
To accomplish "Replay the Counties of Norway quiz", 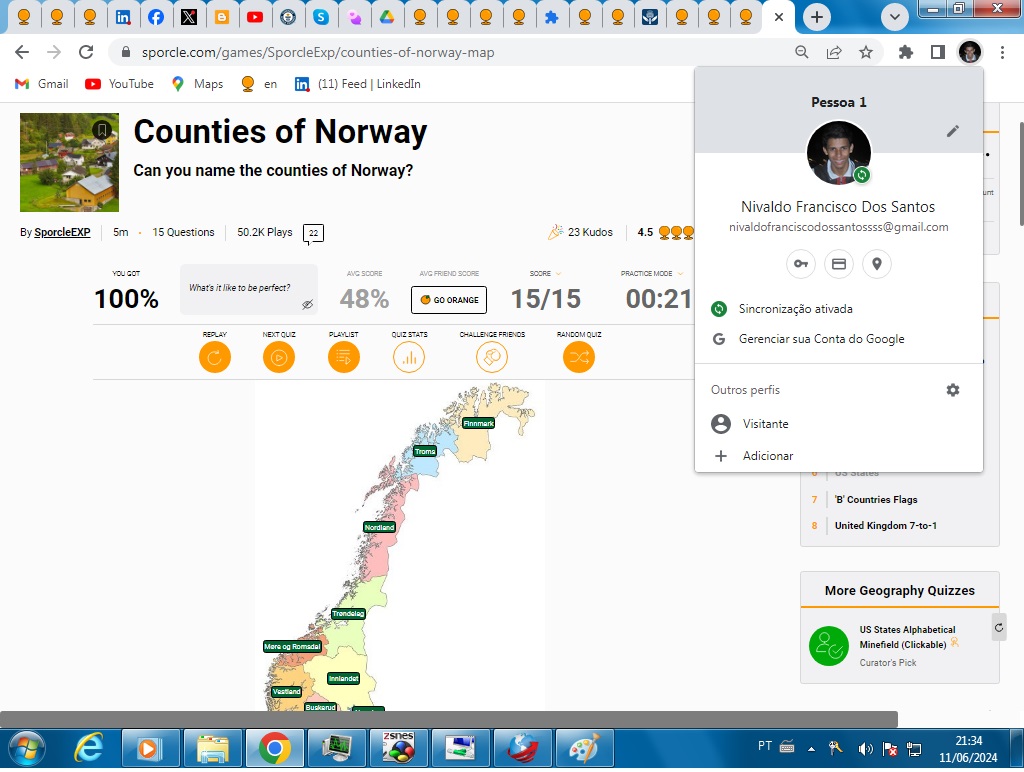I will [214, 356].
